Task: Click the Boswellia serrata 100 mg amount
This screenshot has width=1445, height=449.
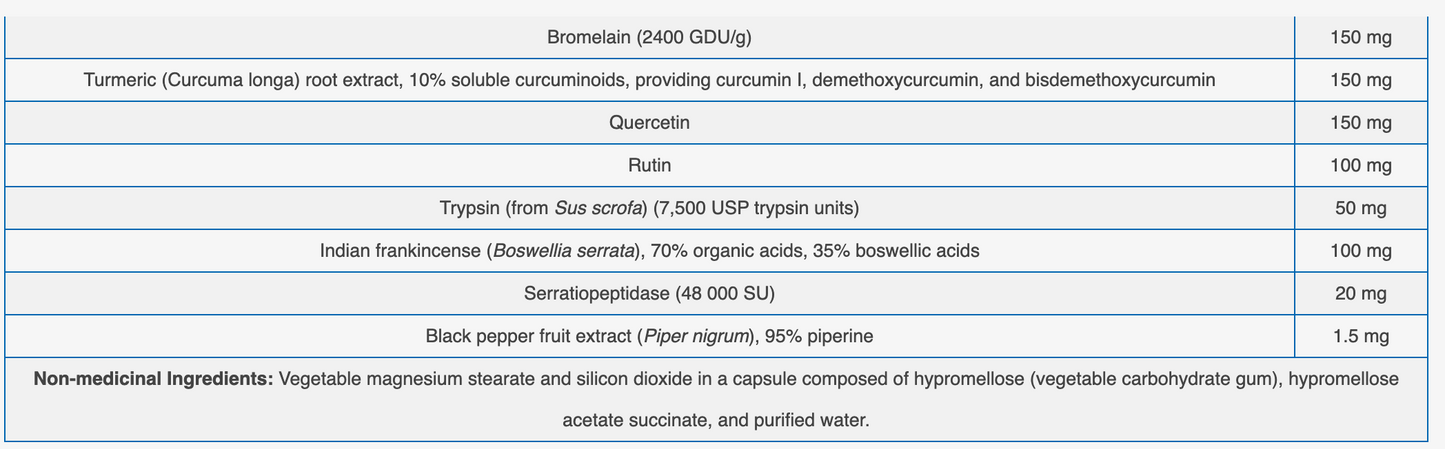Action: [x=1360, y=251]
